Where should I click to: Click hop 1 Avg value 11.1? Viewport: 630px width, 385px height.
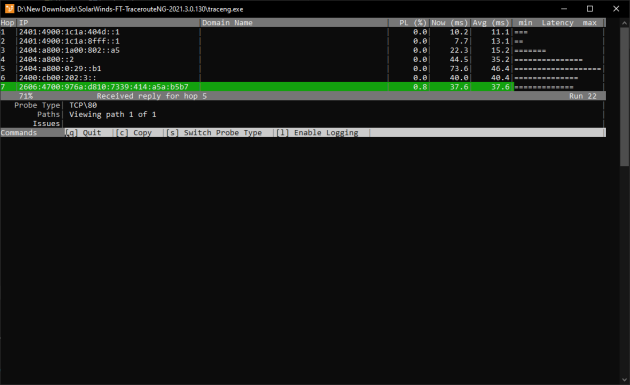[x=500, y=32]
